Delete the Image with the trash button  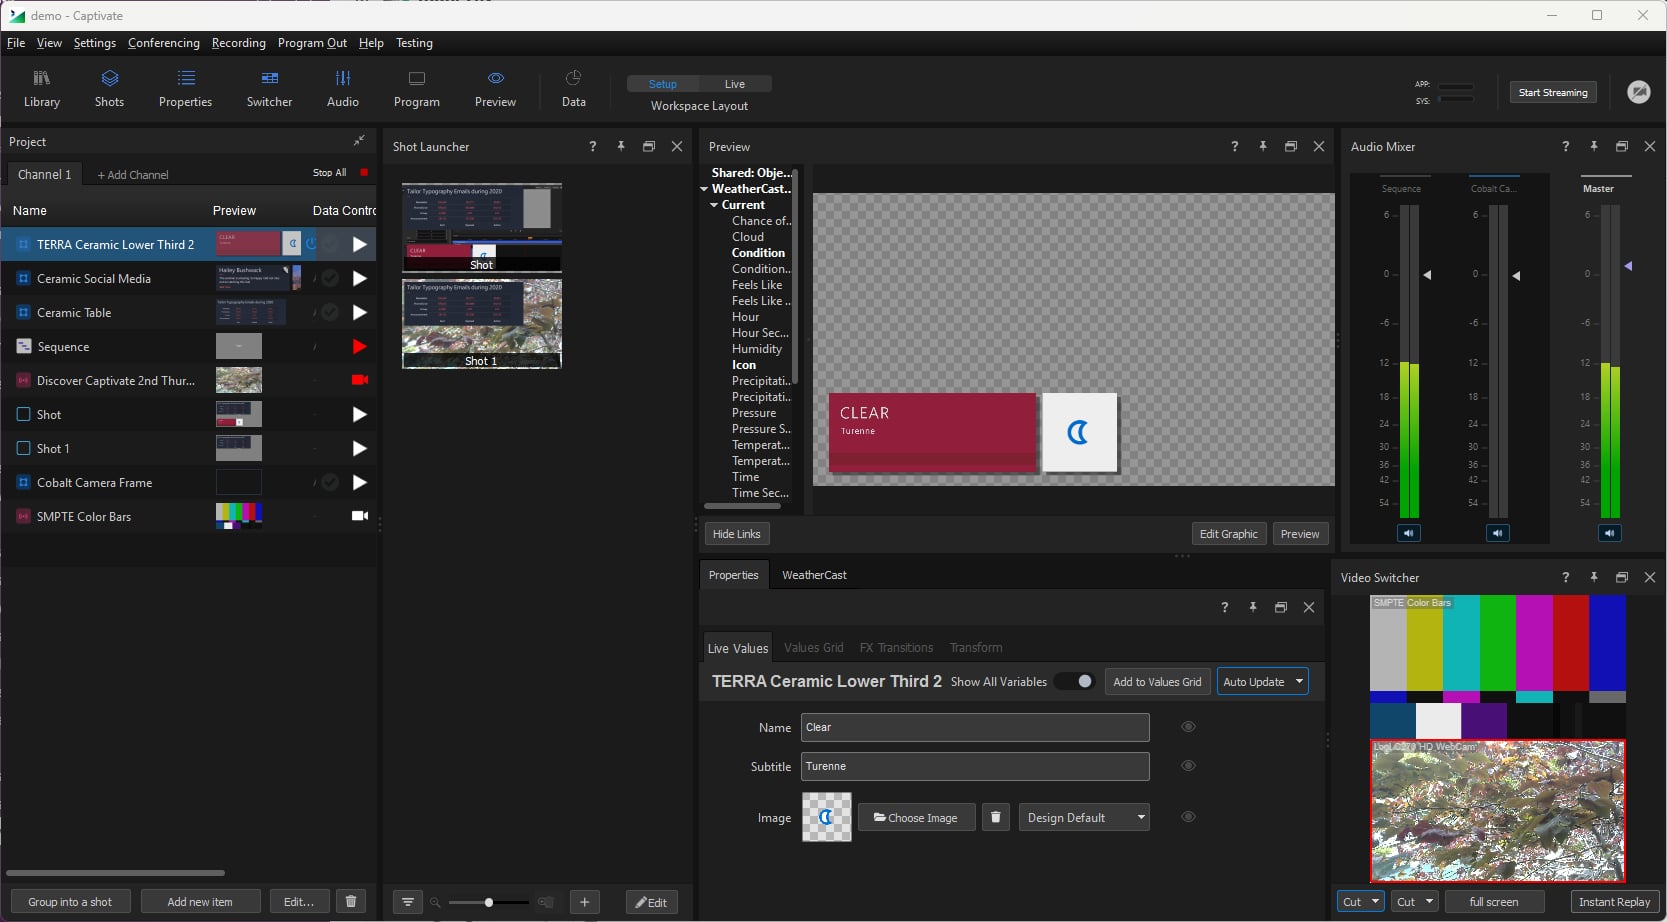995,817
